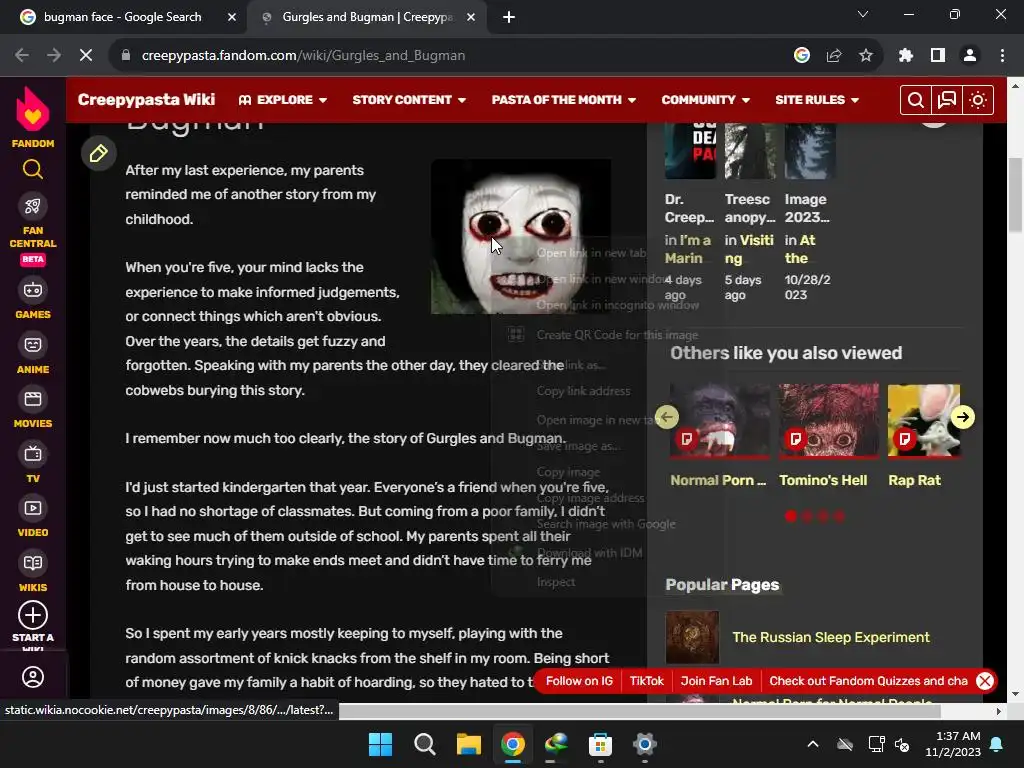Open user profile icon in sidebar
This screenshot has width=1024, height=768.
tap(33, 677)
